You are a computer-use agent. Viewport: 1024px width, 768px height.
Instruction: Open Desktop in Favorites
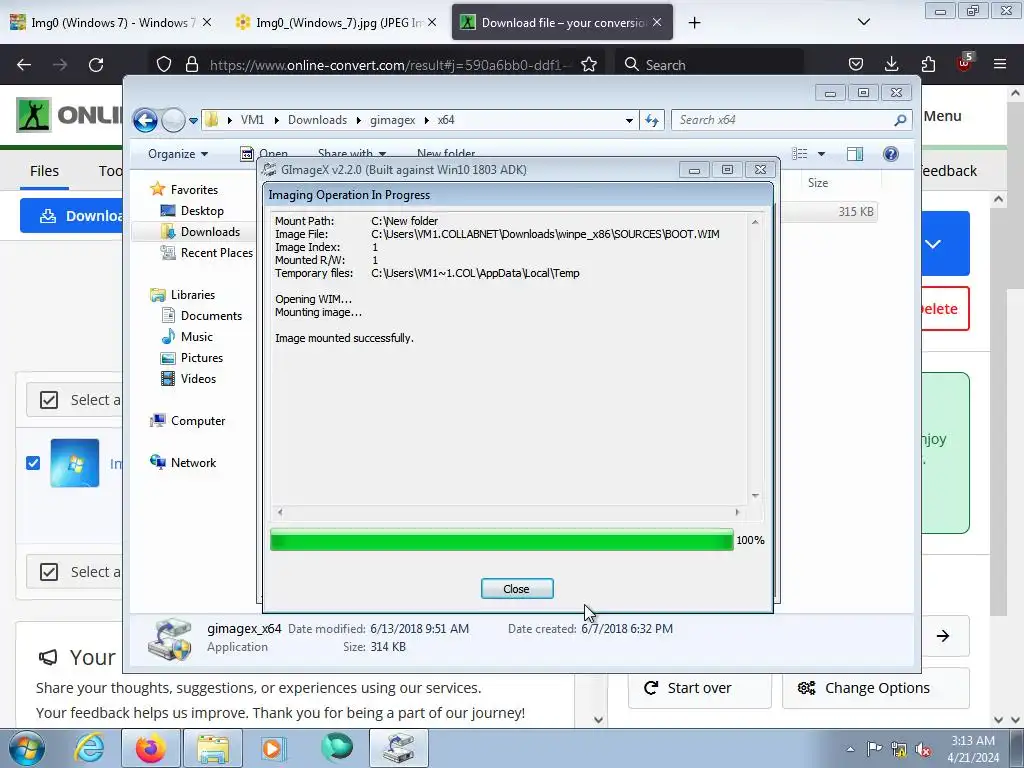tap(202, 211)
